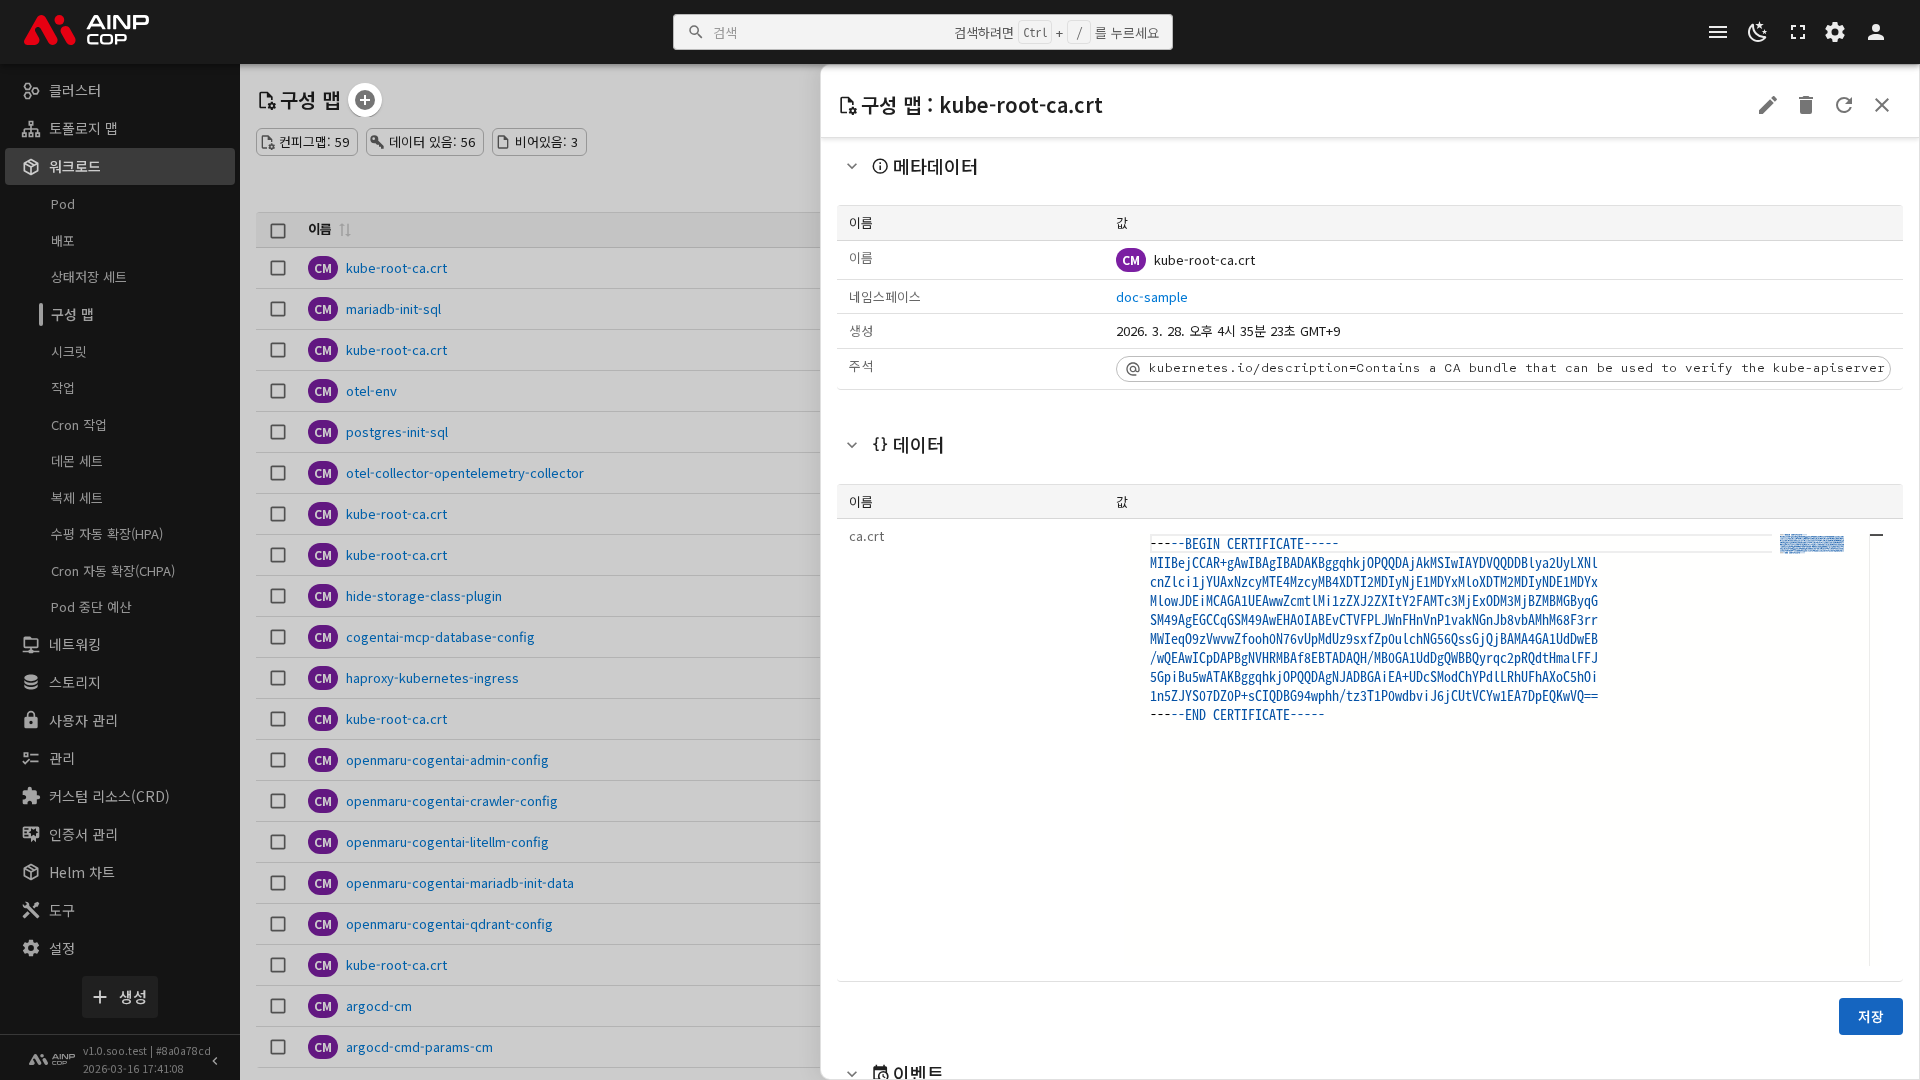Toggle the select-all checkbox in table header
Viewport: 1920px width, 1080px height.
tap(278, 230)
